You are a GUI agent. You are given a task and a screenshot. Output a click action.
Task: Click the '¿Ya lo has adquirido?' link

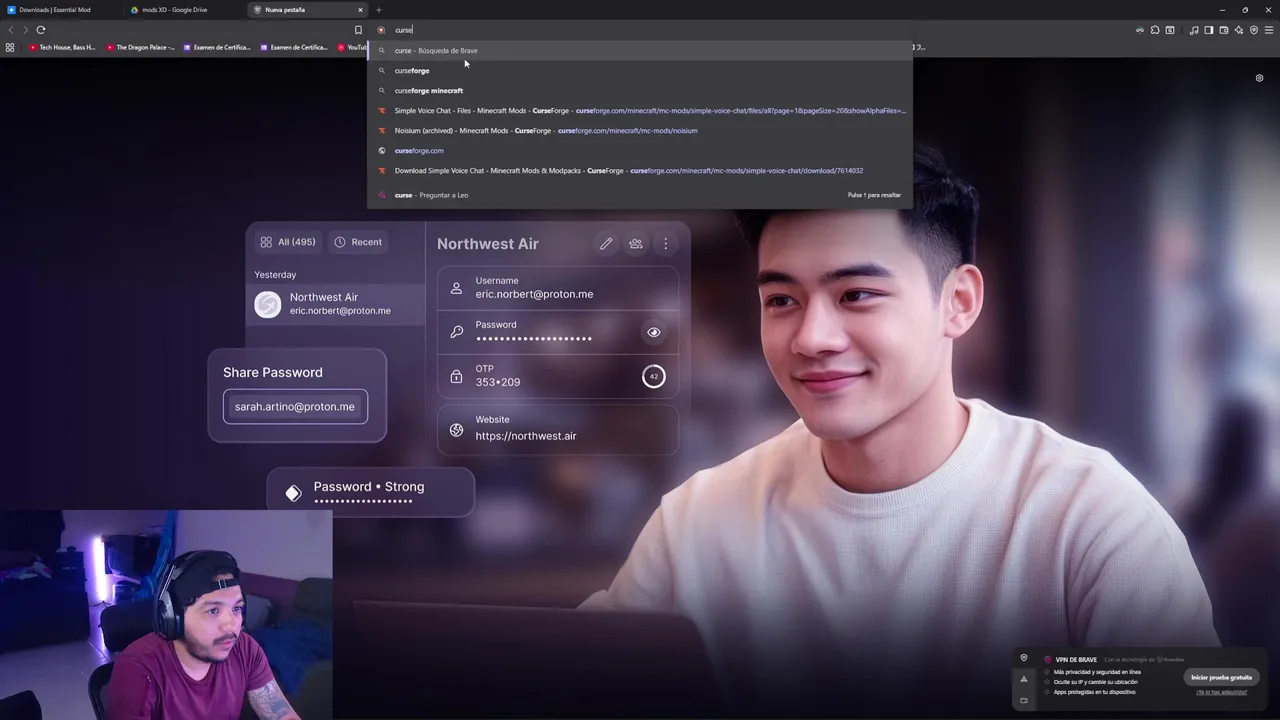pyautogui.click(x=1221, y=692)
